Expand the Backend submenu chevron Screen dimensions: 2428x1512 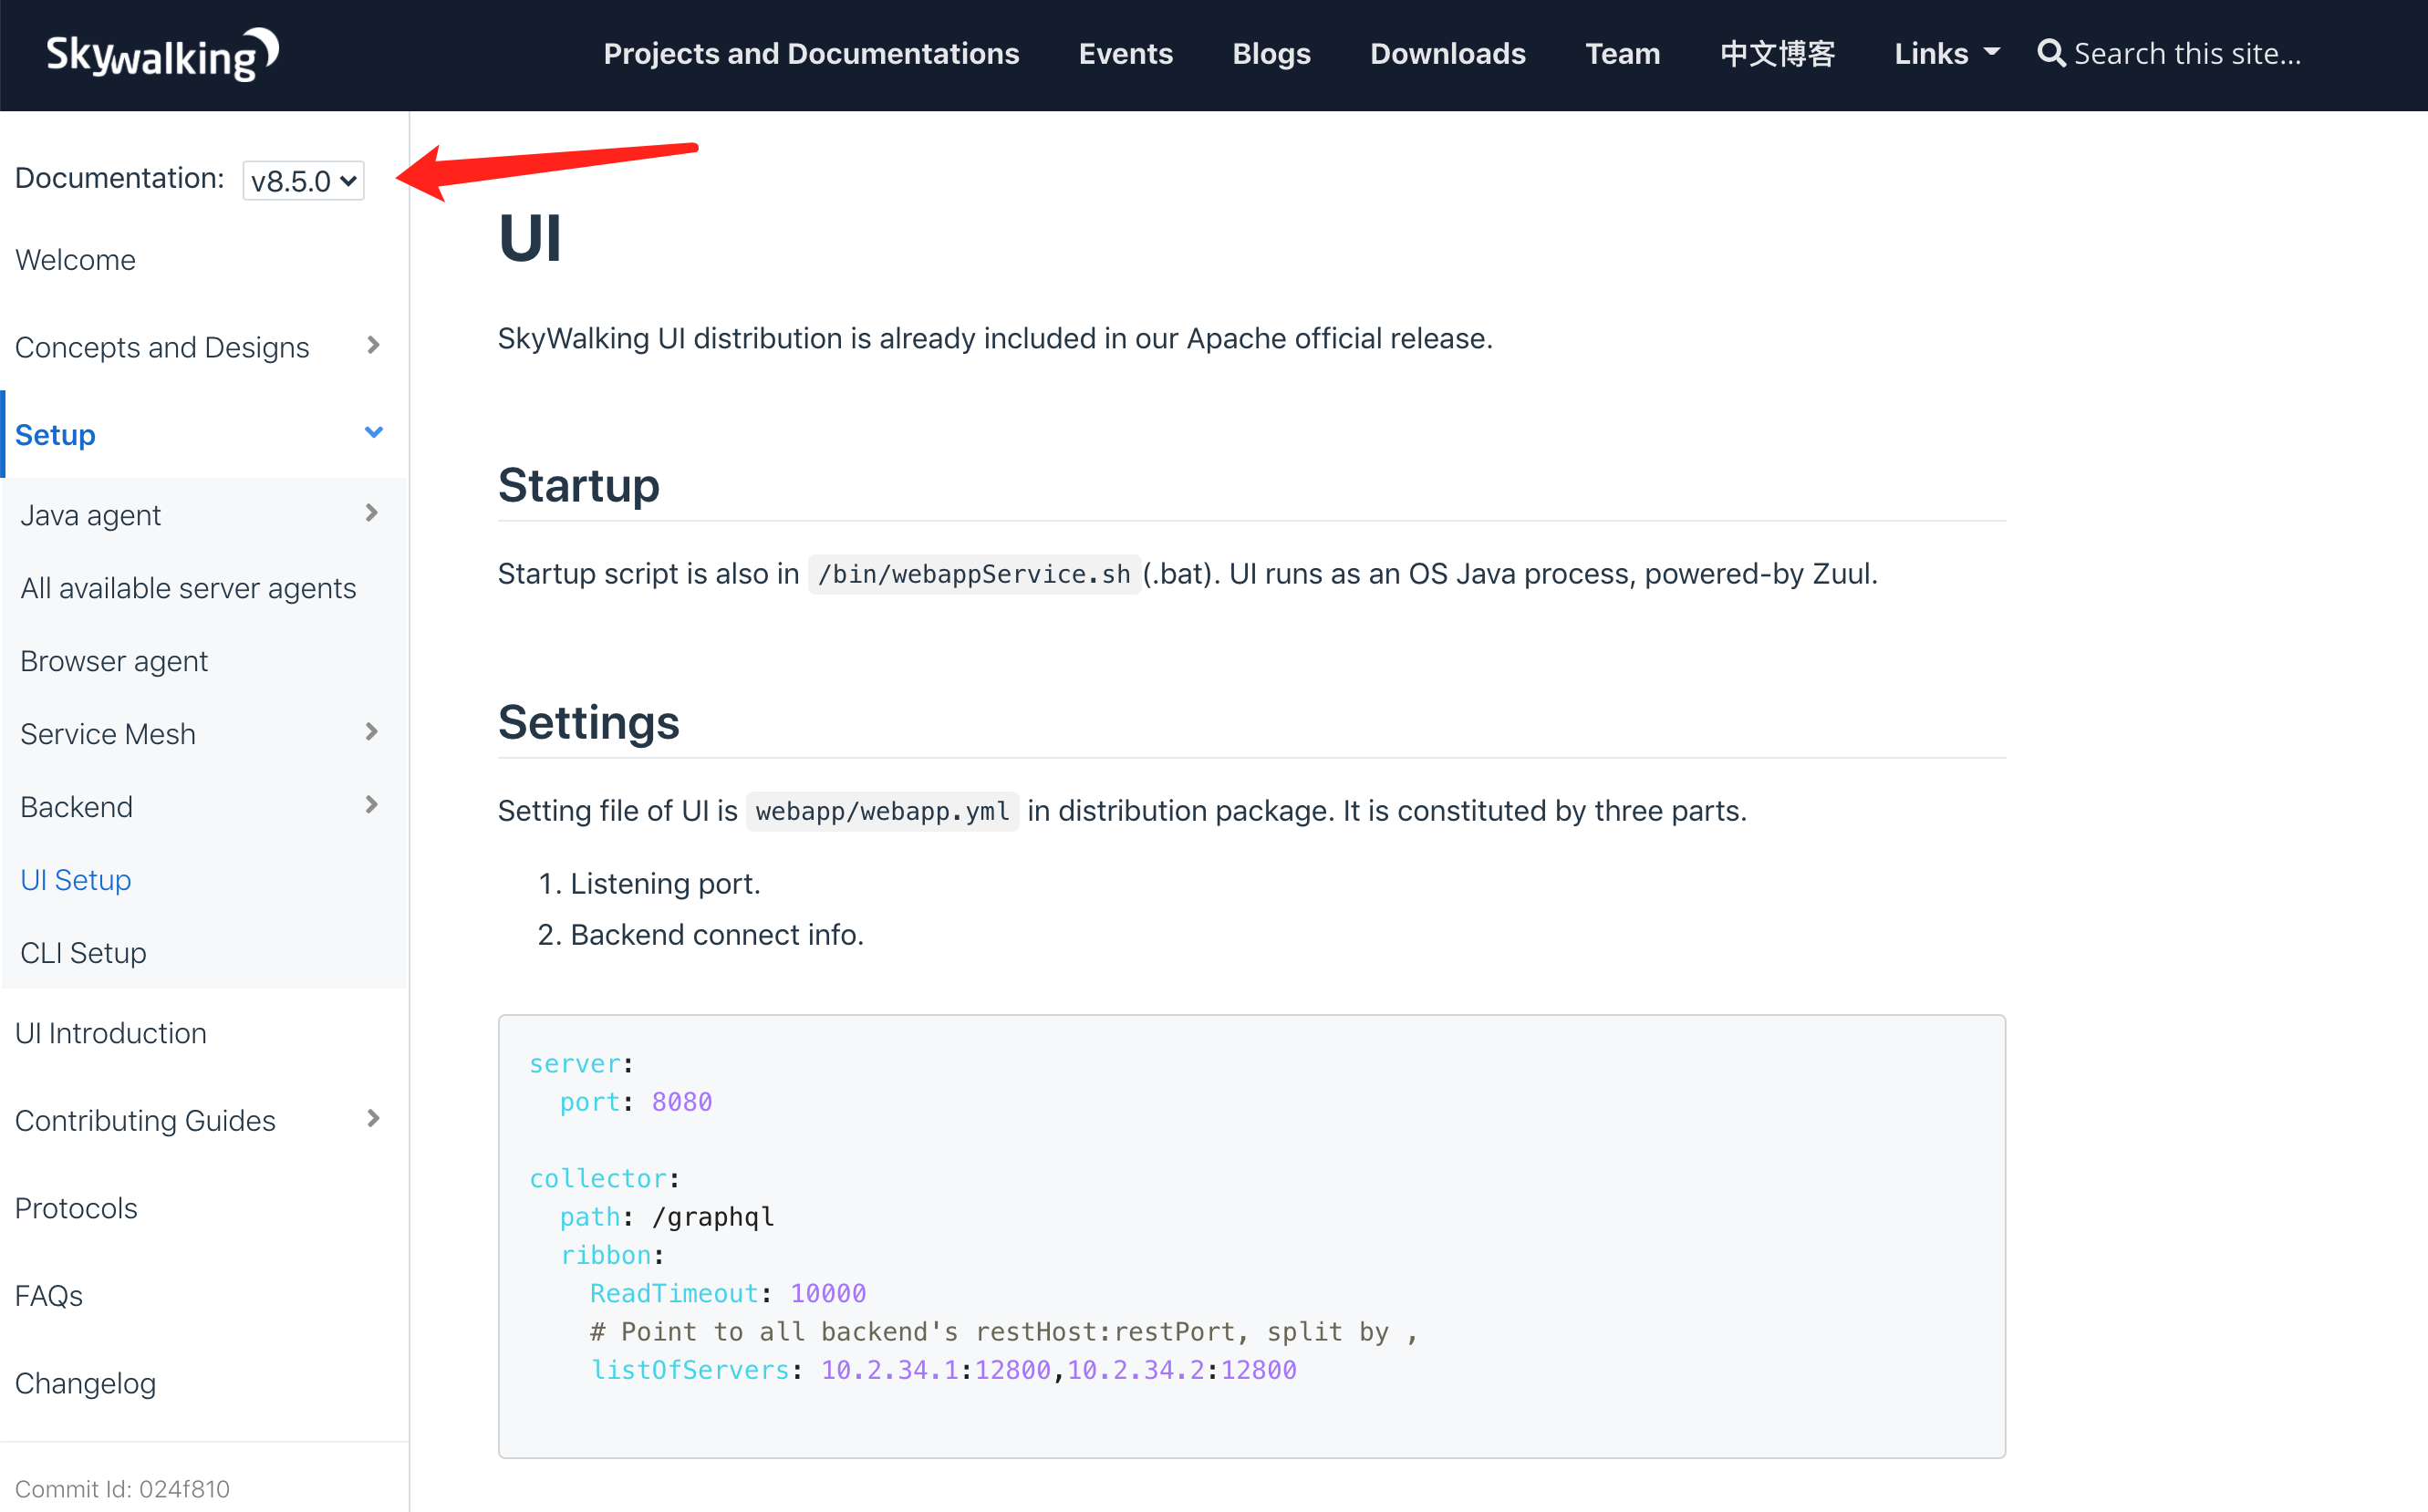point(371,806)
